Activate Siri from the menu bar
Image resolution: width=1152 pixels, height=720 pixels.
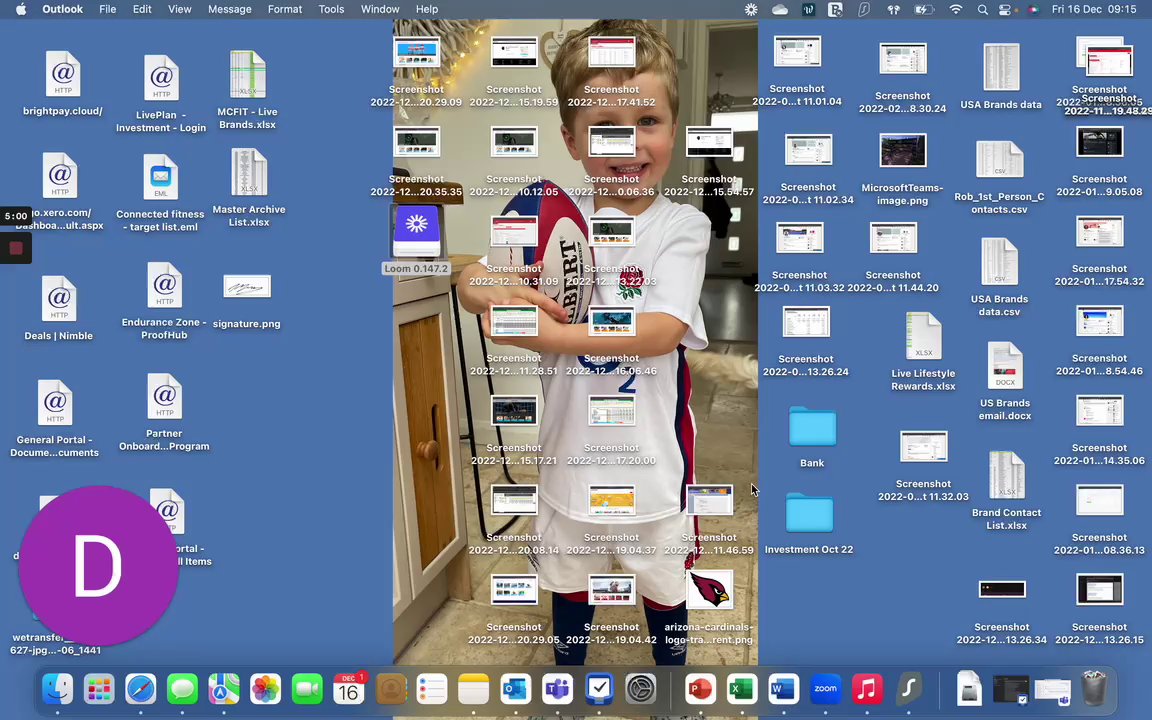pos(1032,10)
